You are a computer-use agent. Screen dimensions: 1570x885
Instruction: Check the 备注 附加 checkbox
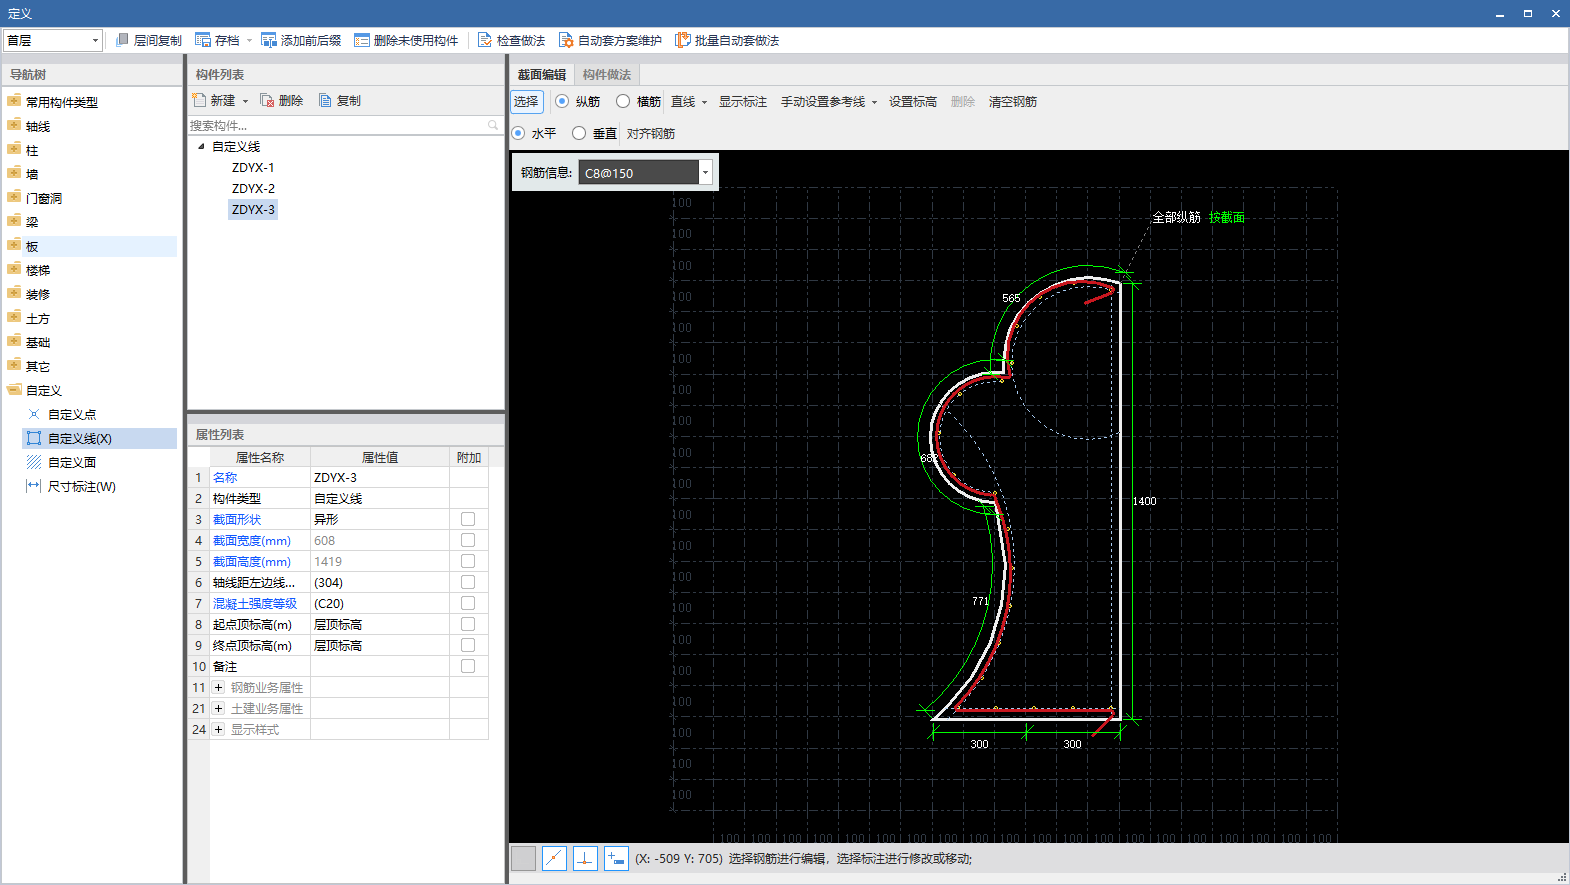(x=468, y=666)
